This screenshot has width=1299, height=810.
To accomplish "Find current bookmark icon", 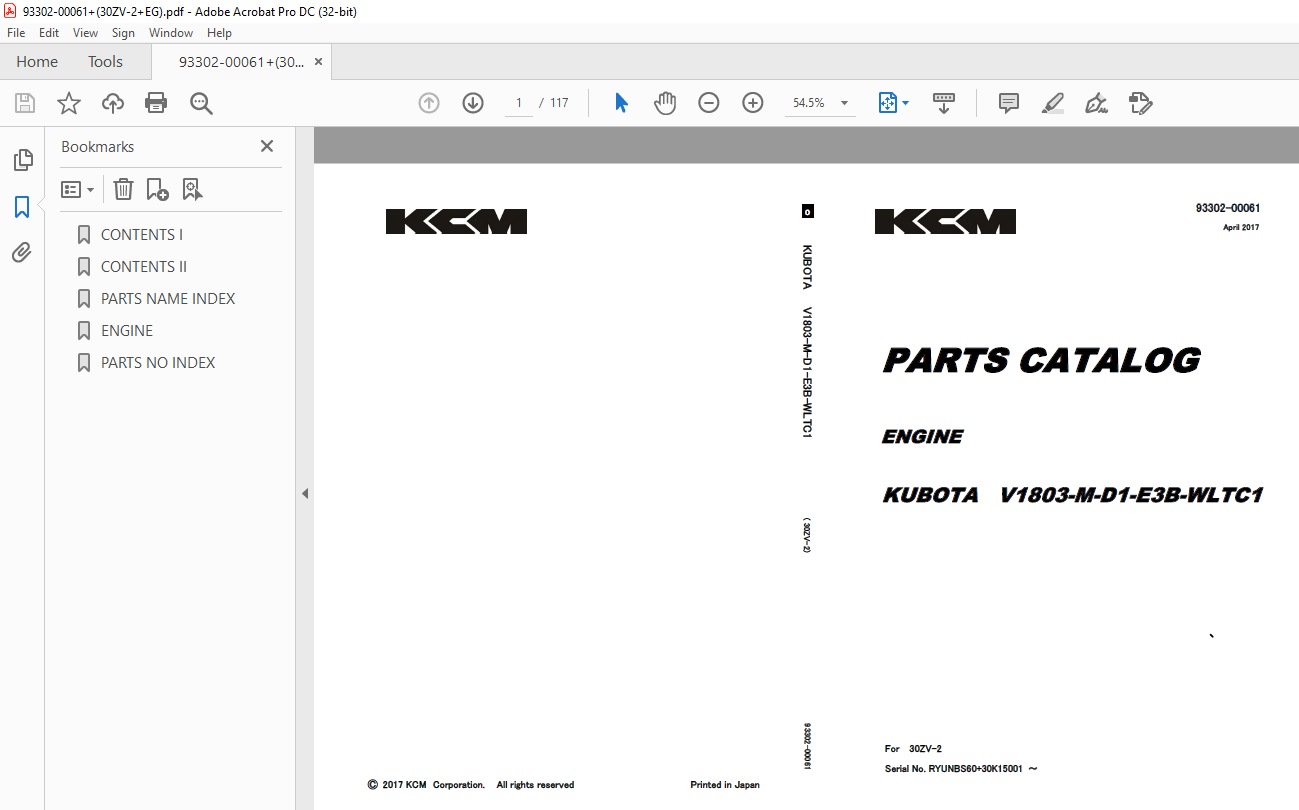I will [x=192, y=189].
